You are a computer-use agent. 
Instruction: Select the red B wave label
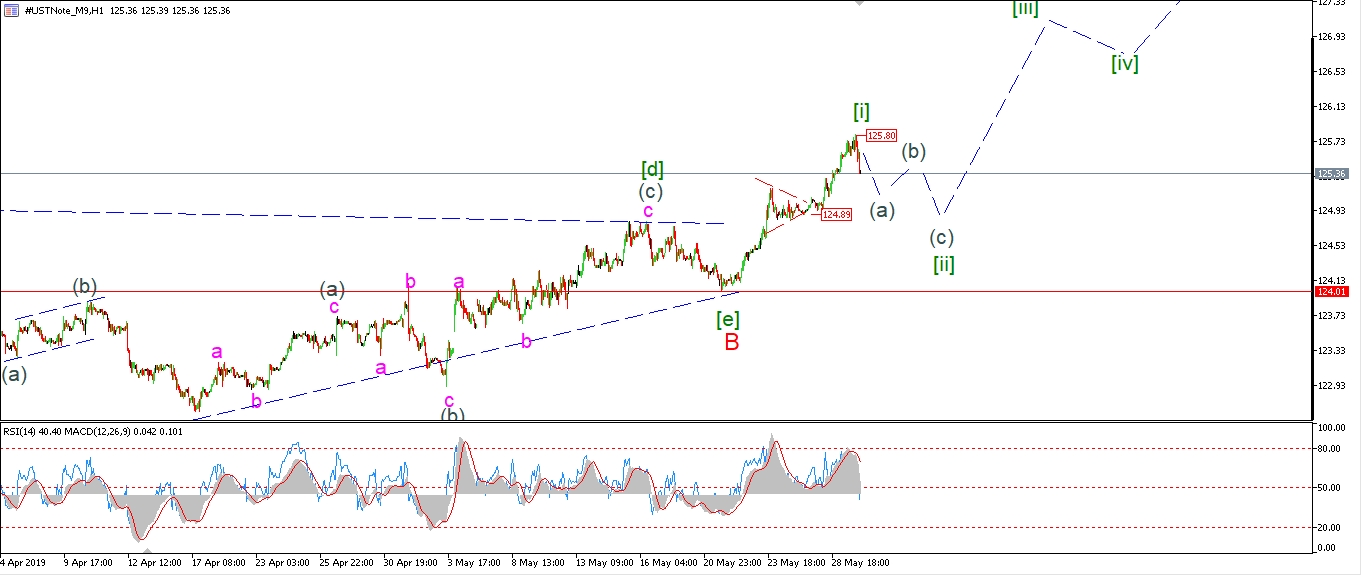pos(732,342)
